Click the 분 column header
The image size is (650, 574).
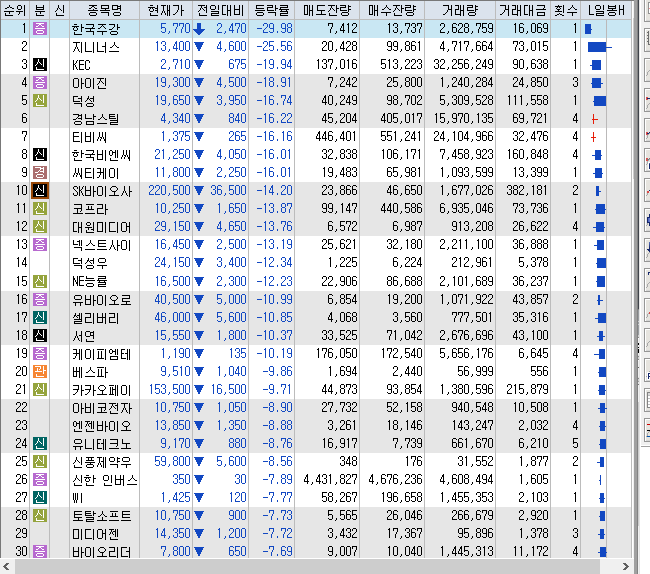pos(39,10)
